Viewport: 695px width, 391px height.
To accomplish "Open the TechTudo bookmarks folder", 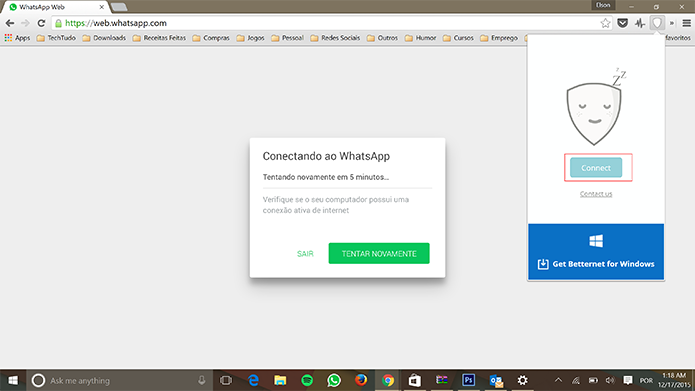I will (56, 38).
